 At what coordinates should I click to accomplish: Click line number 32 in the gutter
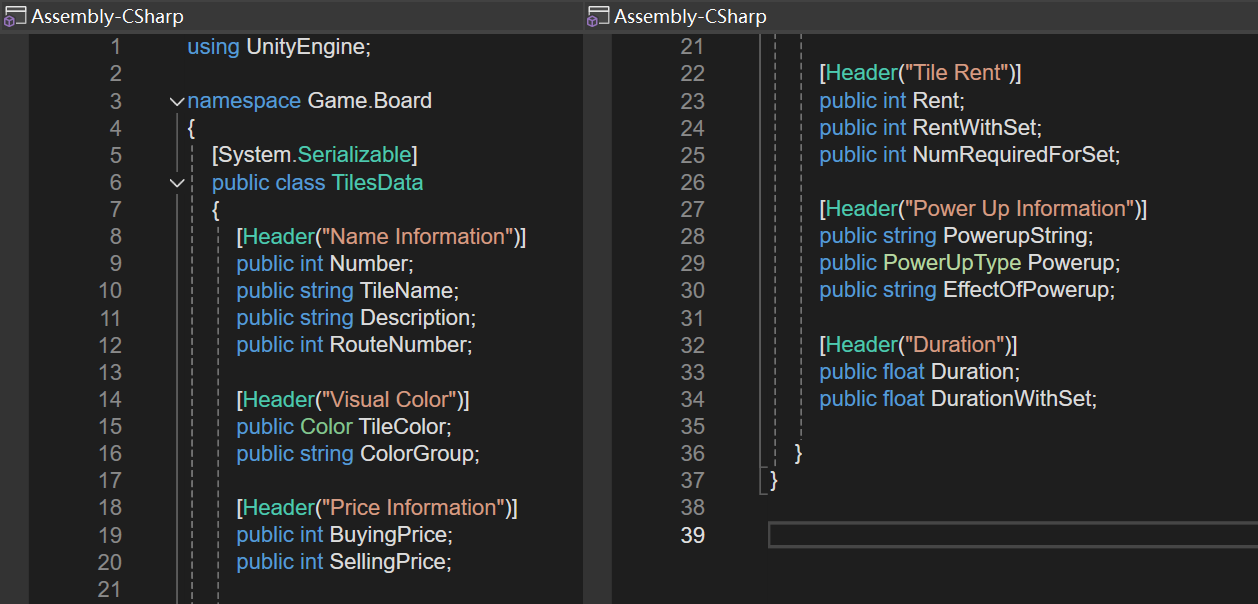[692, 345]
